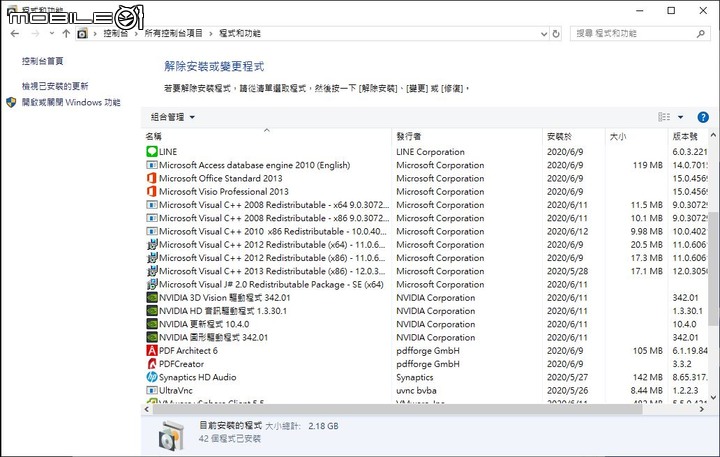Click 所有控制台項目 breadcrumb
Image resolution: width=720 pixels, height=457 pixels.
click(173, 34)
